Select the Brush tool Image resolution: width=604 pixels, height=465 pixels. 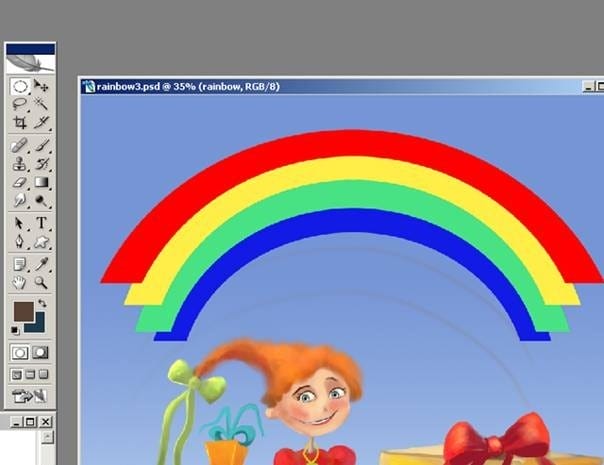point(42,146)
